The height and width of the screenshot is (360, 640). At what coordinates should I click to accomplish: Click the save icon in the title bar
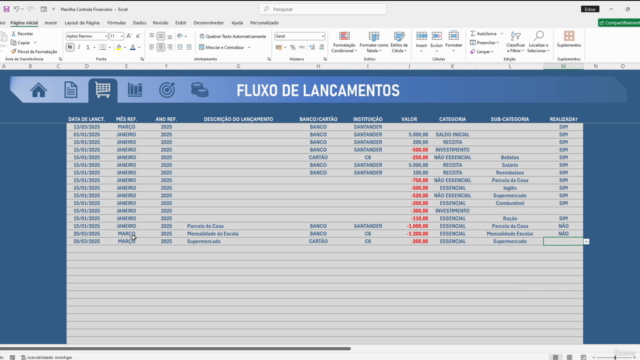pyautogui.click(x=7, y=9)
